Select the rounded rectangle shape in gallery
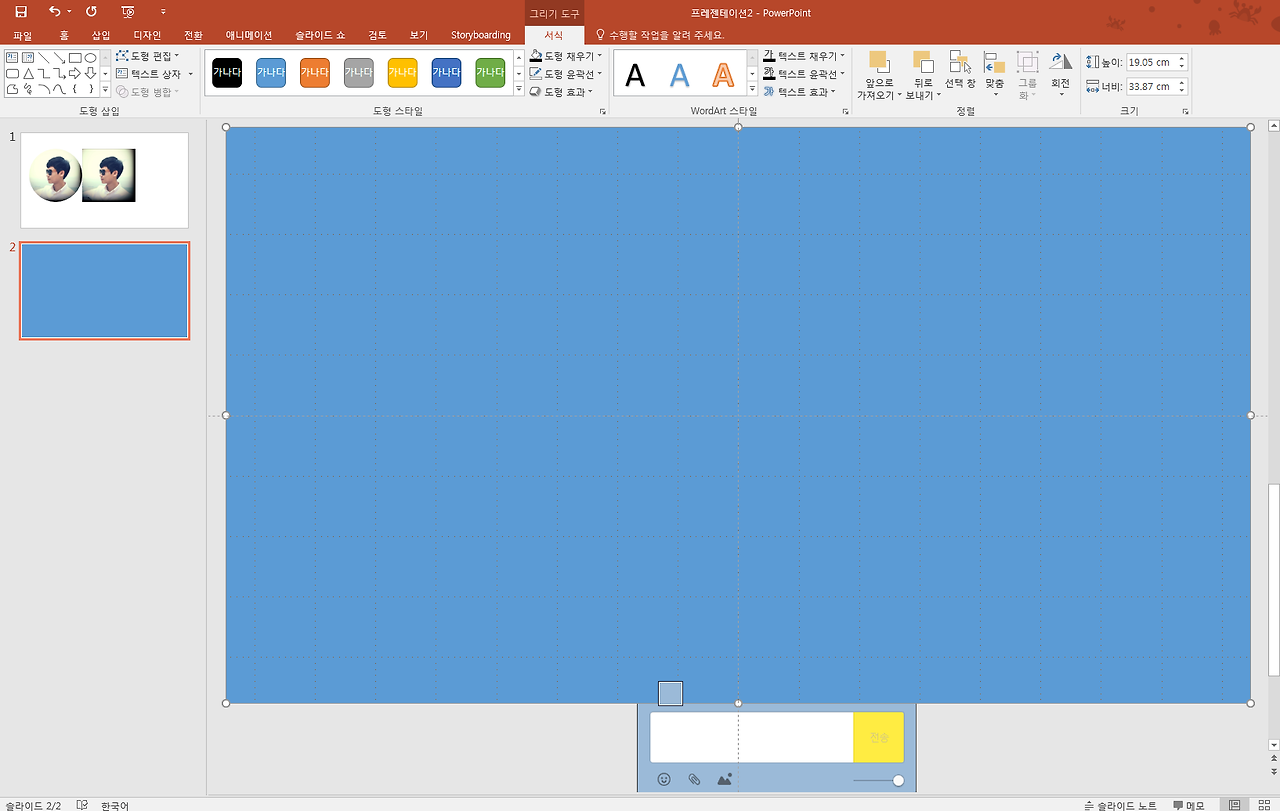The height and width of the screenshot is (811, 1280). 12,74
